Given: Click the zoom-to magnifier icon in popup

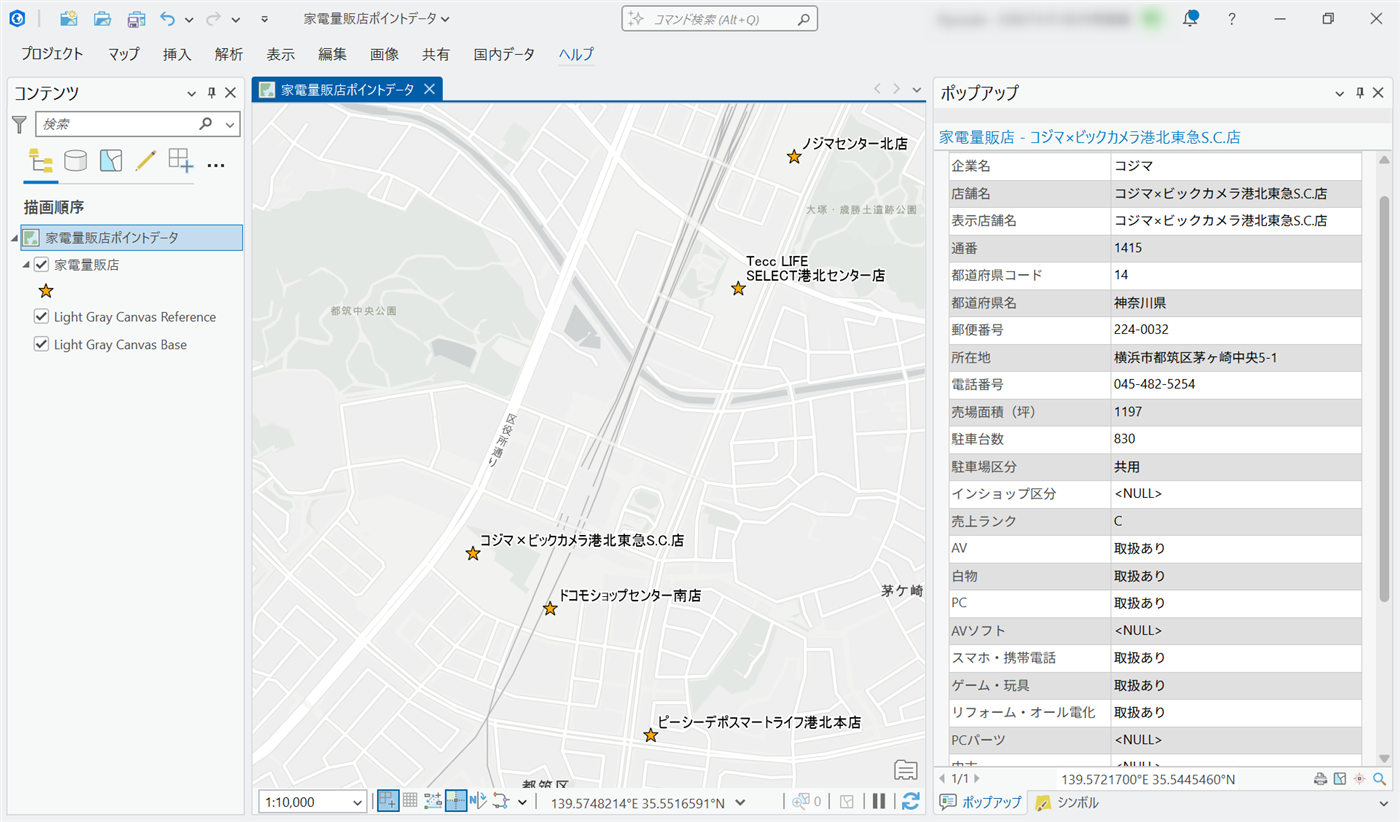Looking at the screenshot, I should pos(1380,779).
